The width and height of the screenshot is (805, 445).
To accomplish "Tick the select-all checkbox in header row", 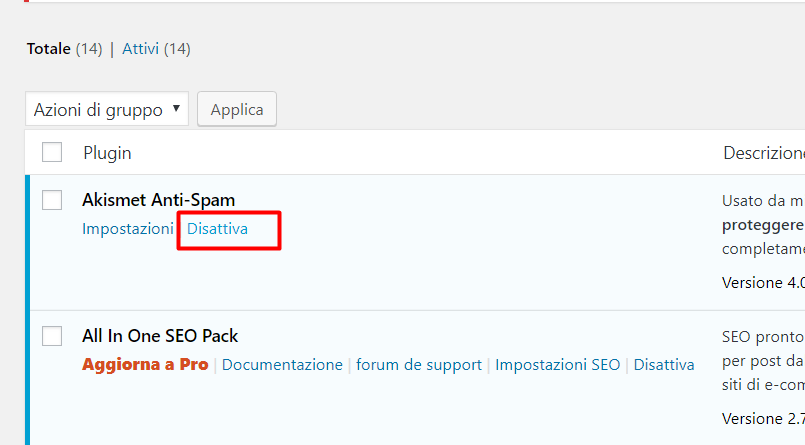I will pyautogui.click(x=52, y=152).
